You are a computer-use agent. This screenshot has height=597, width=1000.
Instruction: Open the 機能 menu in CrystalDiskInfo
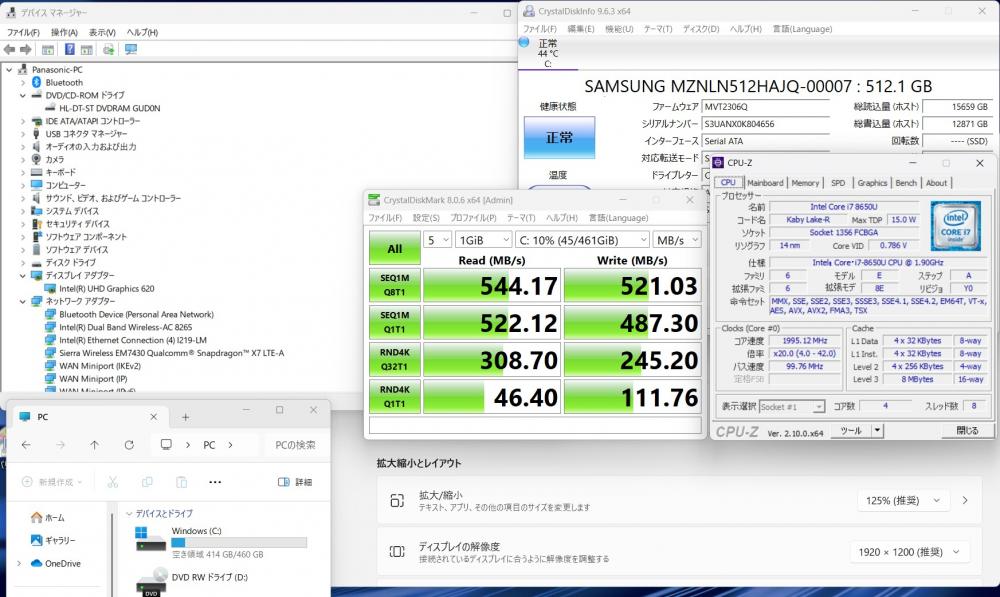coord(619,29)
